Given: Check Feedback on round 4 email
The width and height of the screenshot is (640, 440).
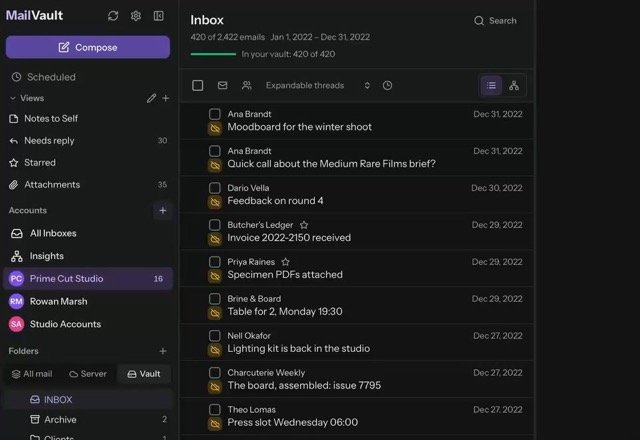Looking at the screenshot, I should [x=215, y=188].
